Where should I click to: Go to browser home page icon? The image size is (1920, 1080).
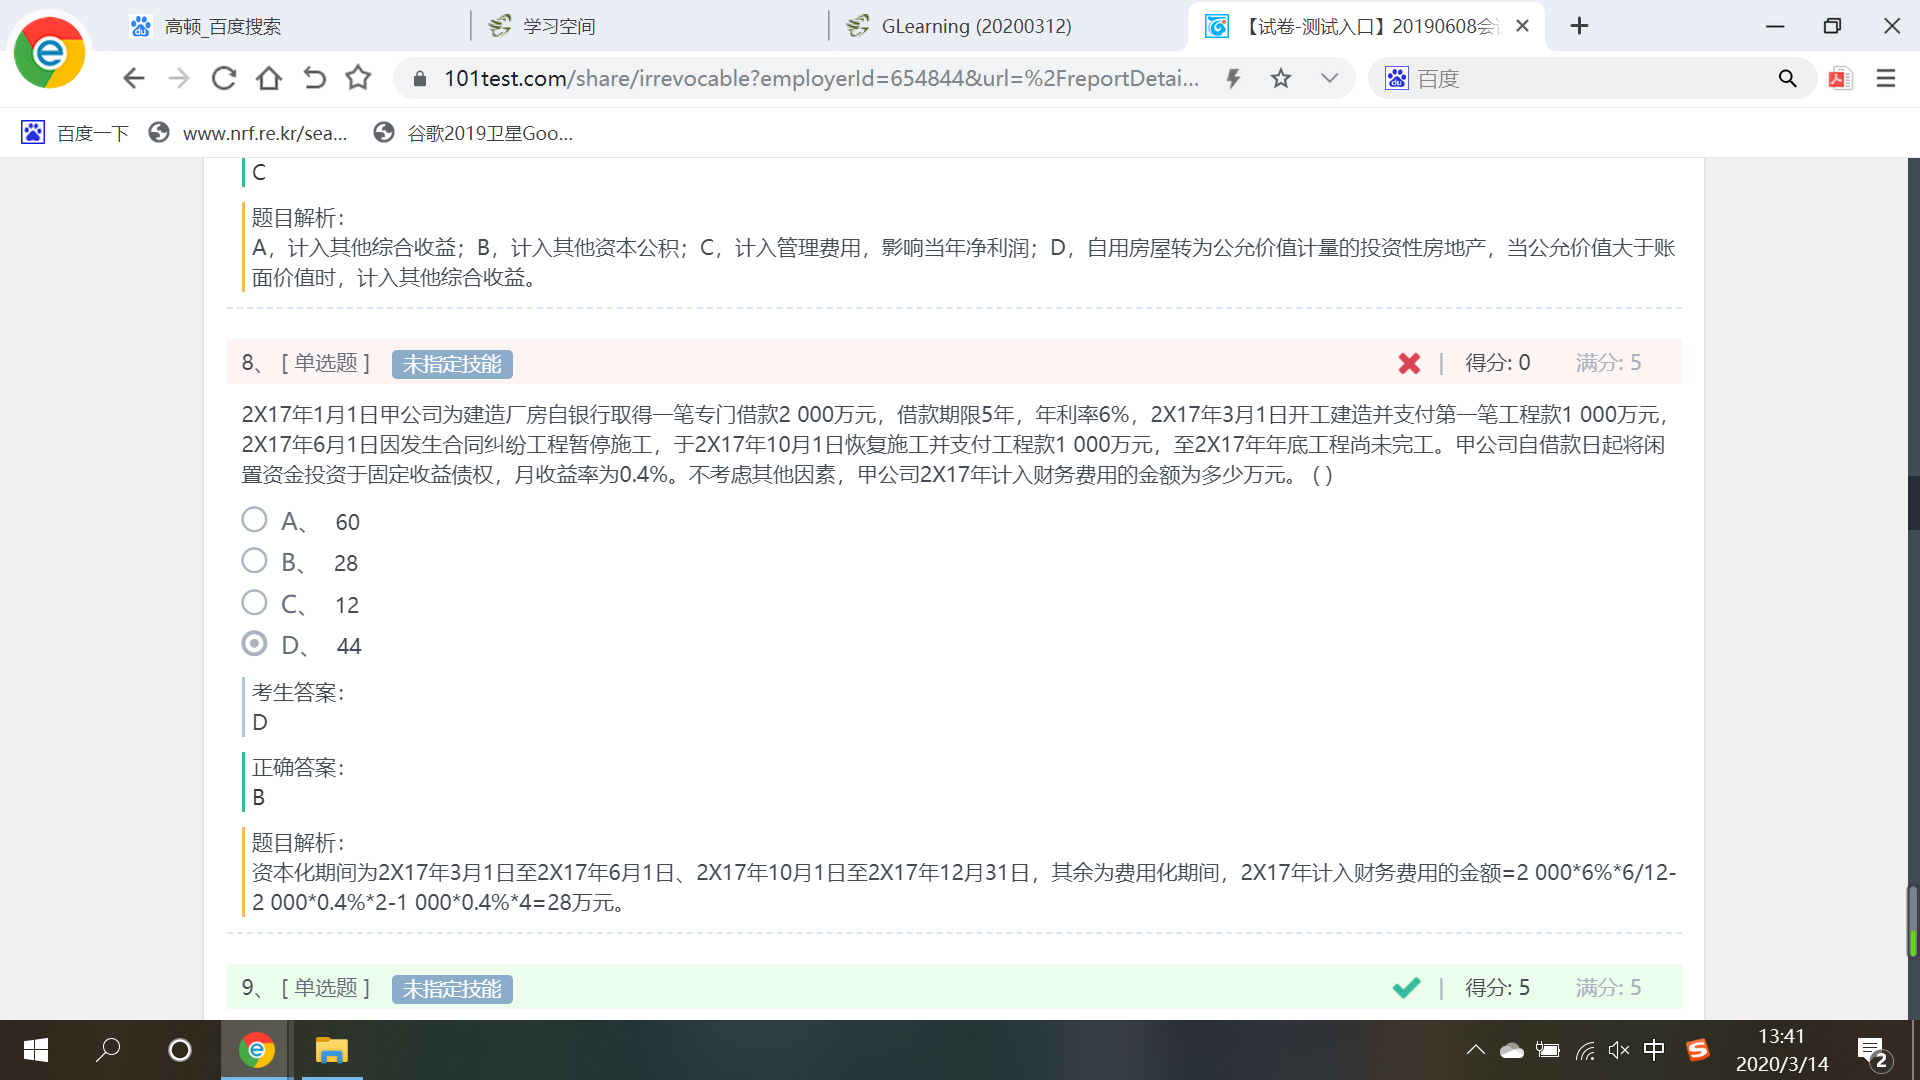[x=268, y=78]
